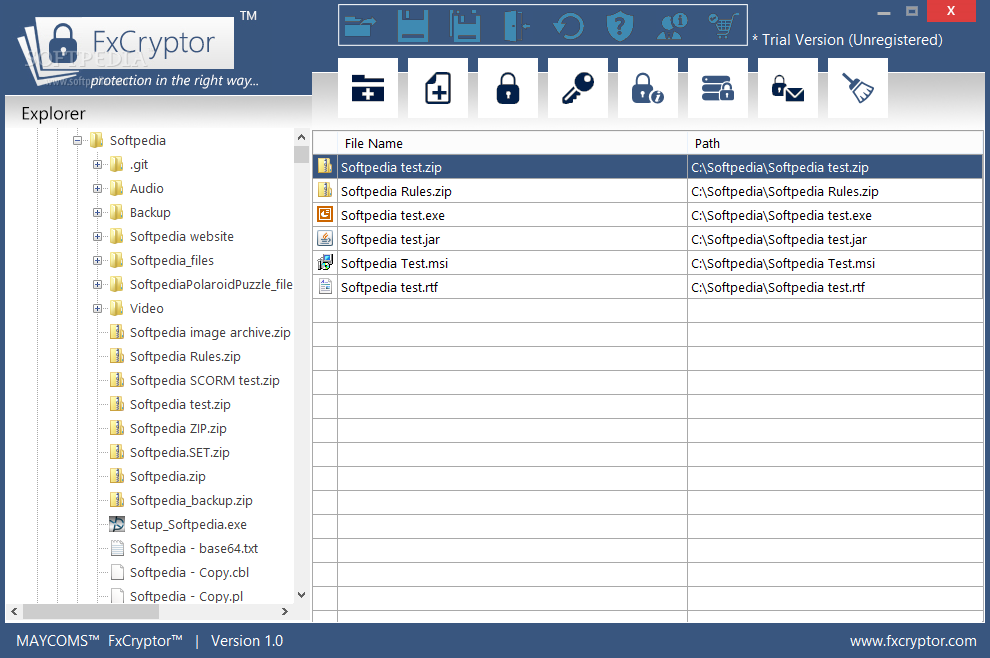990x658 pixels.
Task: Select Softpedia.SET.zip in tree
Action: (x=179, y=452)
